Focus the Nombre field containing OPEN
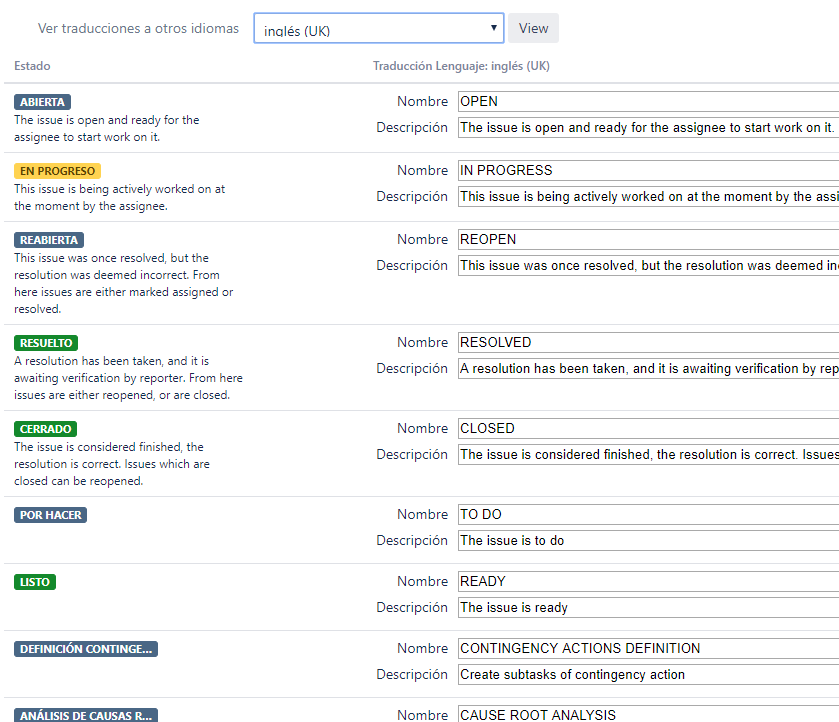This screenshot has height=722, width=839. coord(649,102)
